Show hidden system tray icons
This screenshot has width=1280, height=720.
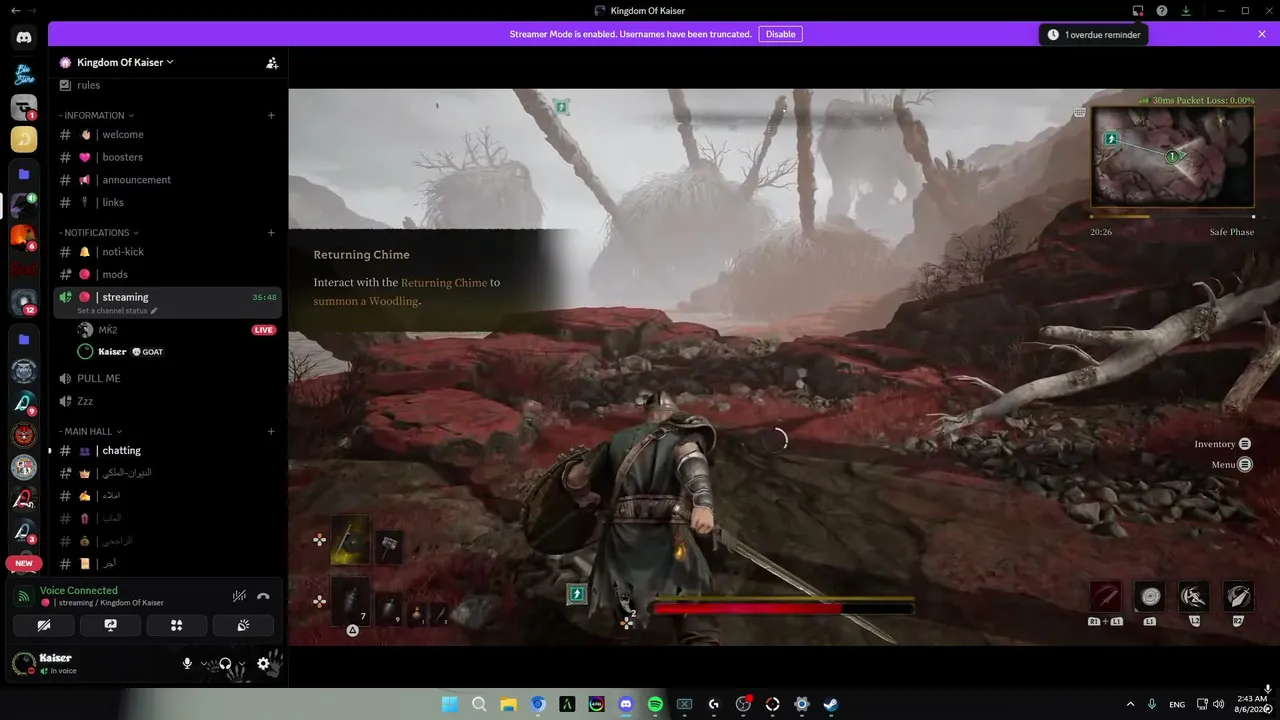(1130, 704)
